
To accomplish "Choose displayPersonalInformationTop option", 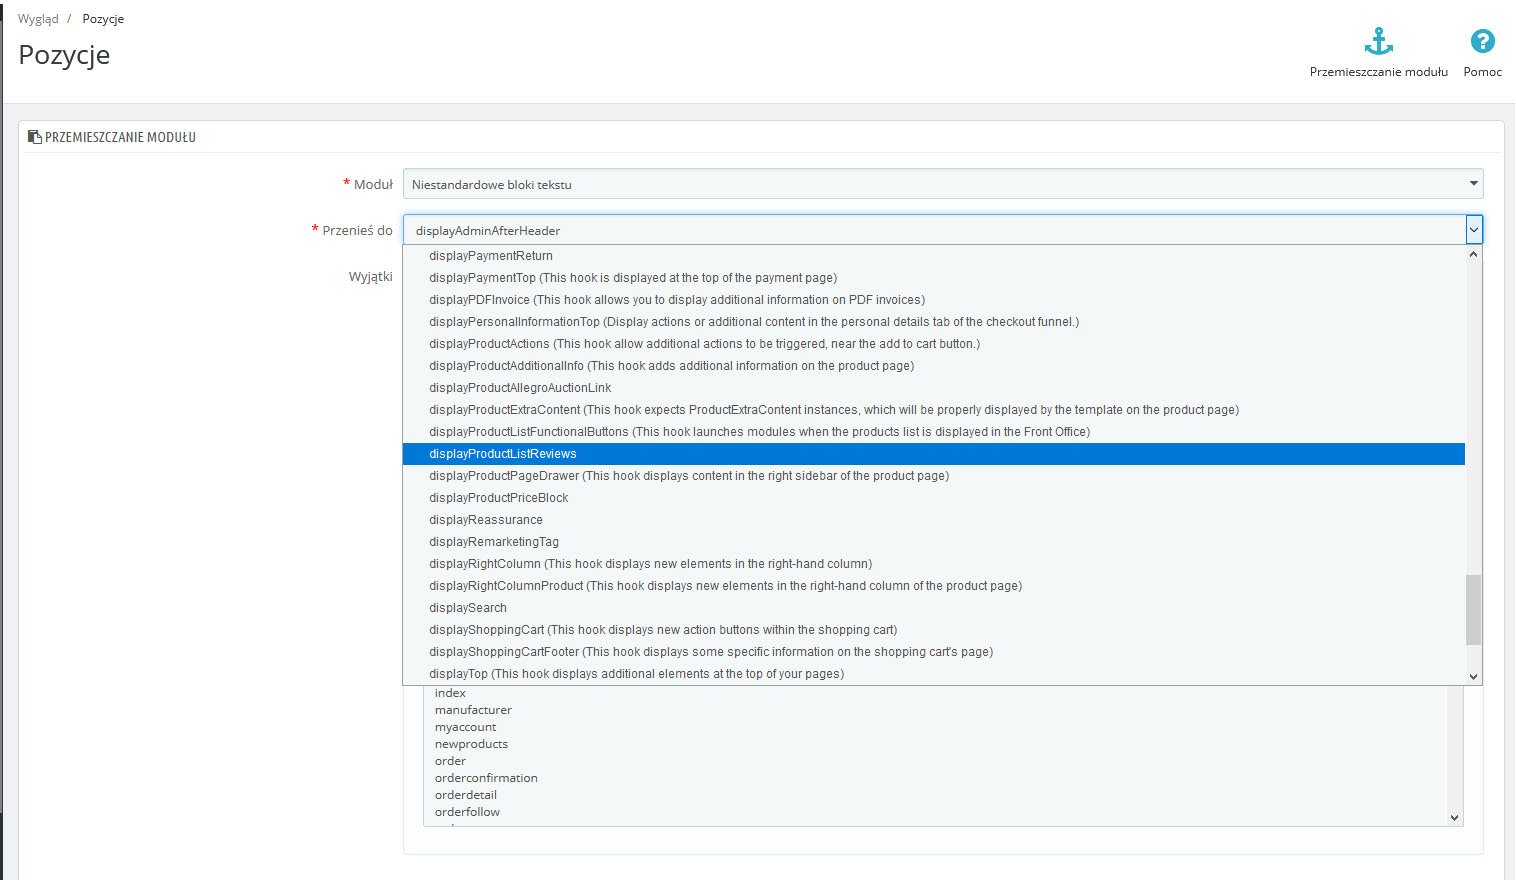I will coord(934,322).
